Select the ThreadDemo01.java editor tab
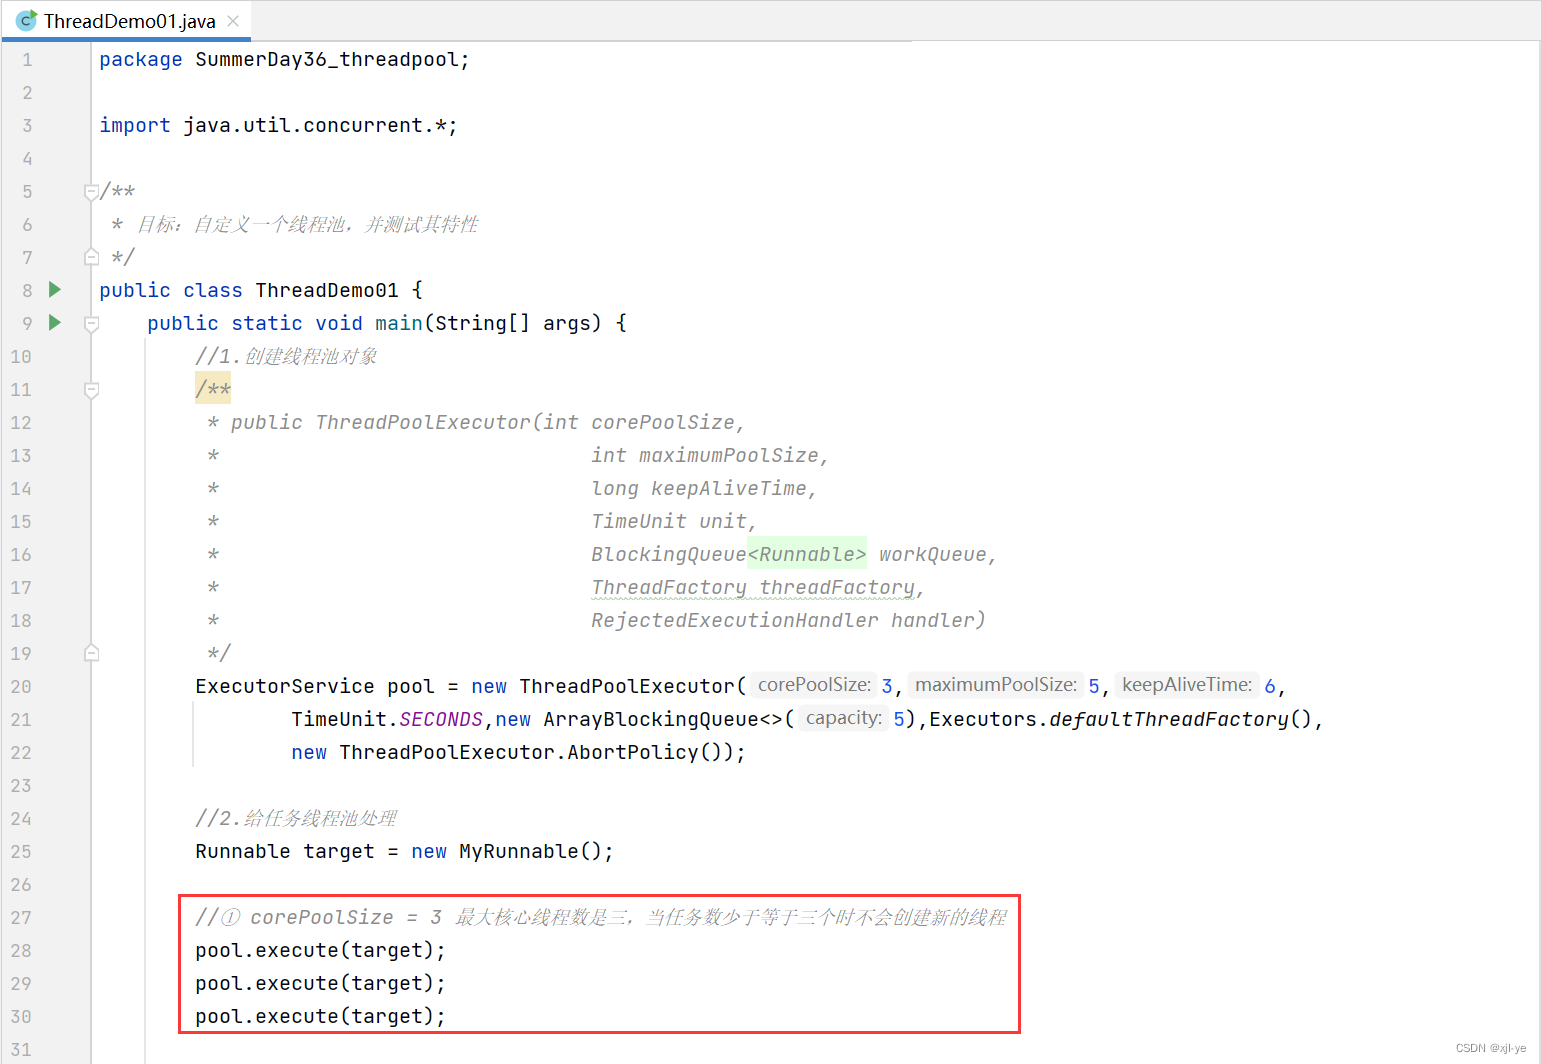 pyautogui.click(x=128, y=21)
